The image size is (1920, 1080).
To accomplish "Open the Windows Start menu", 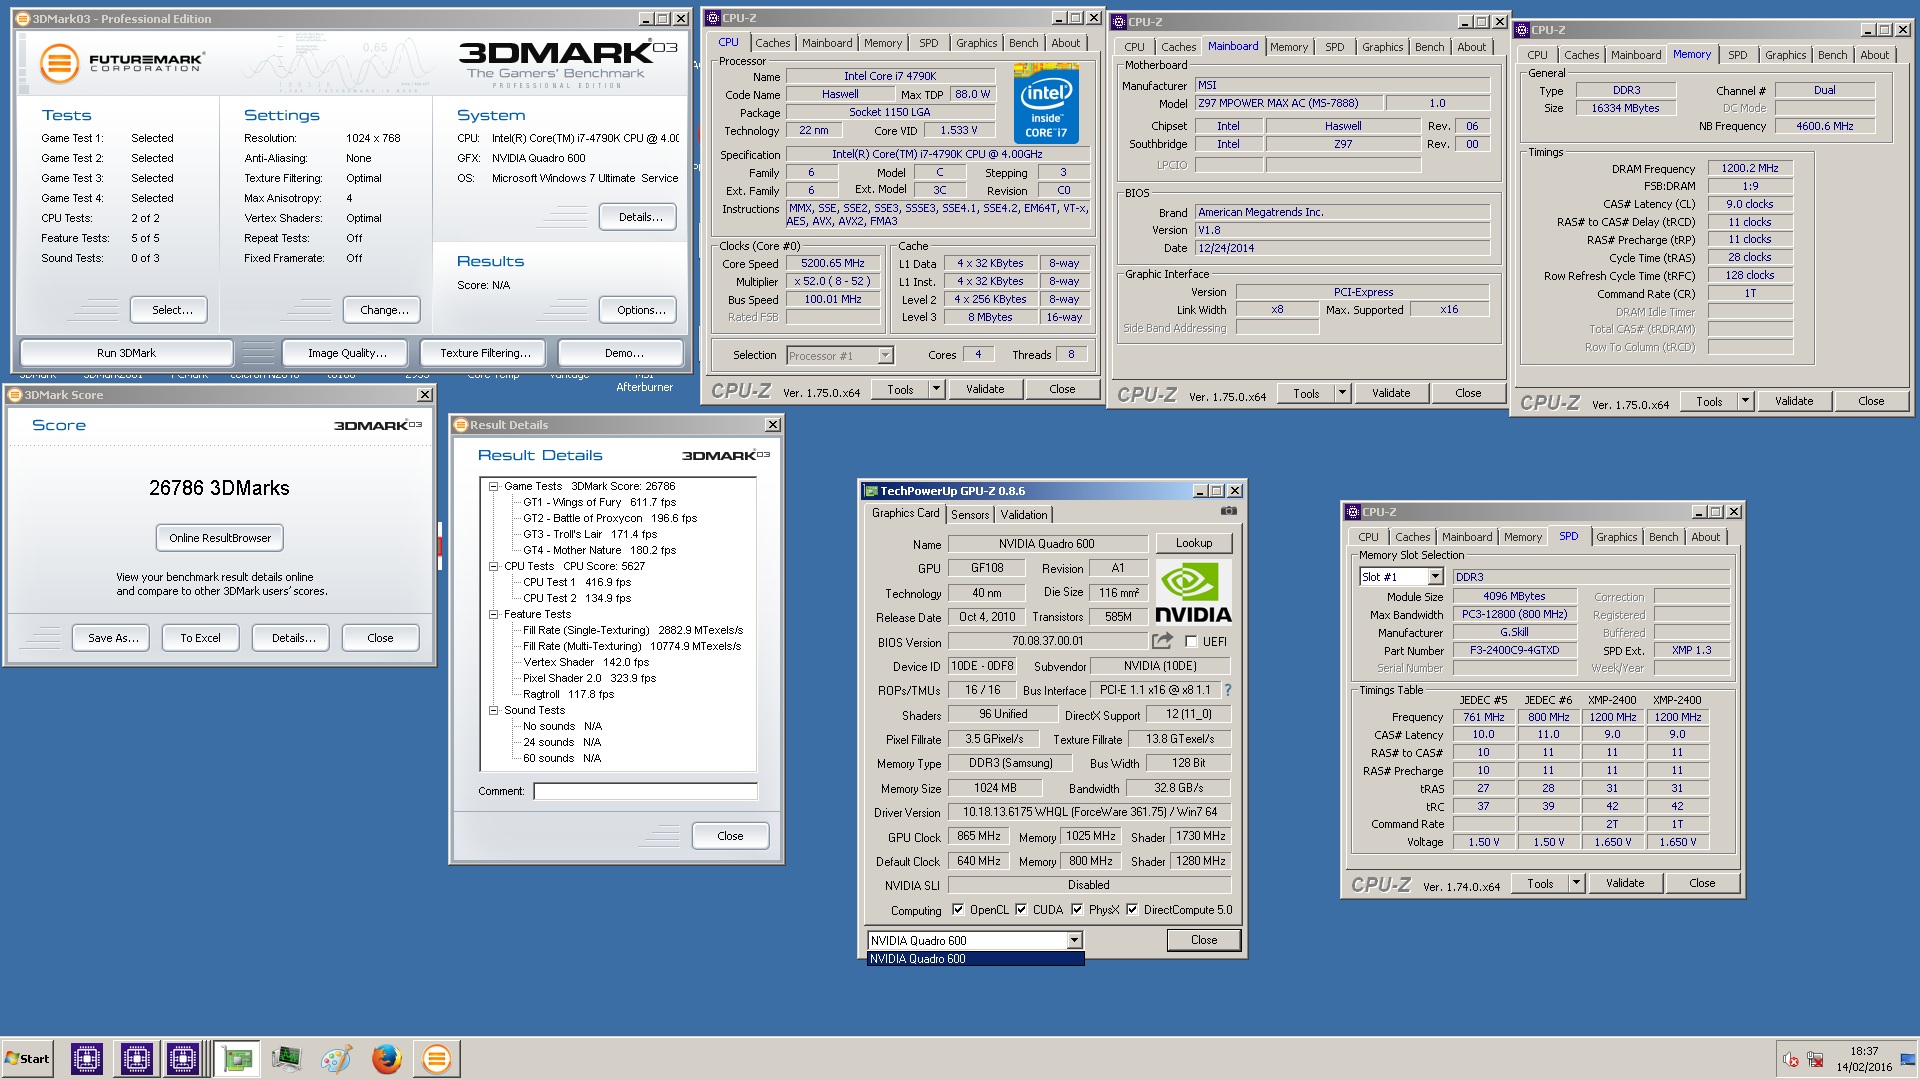I will [x=27, y=1059].
